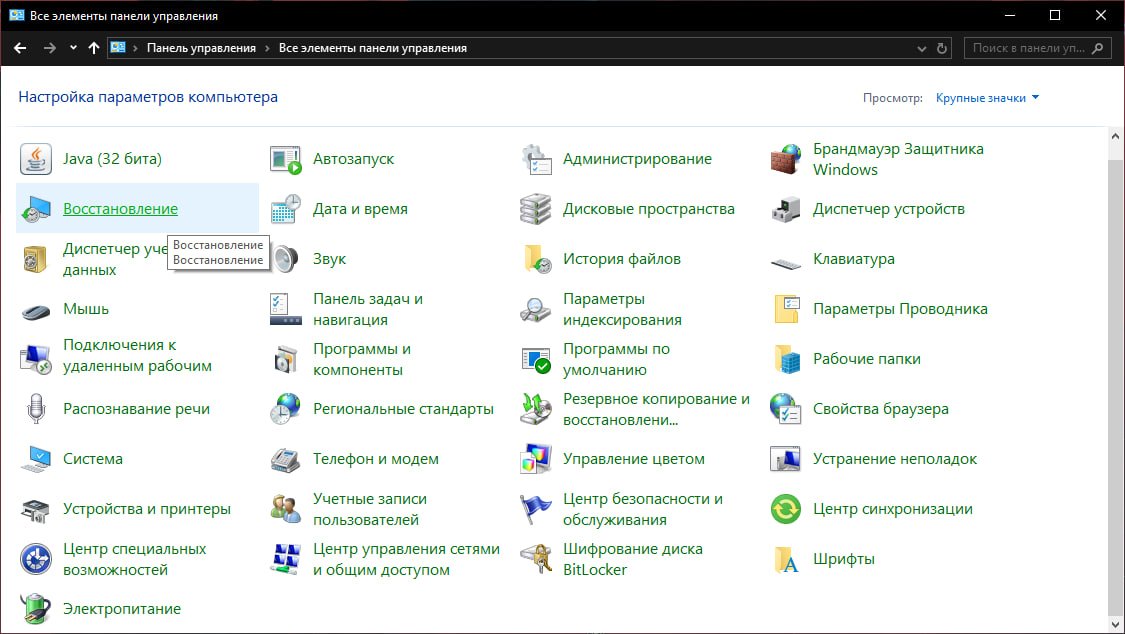Click the Параметры Проводника icon

click(x=786, y=309)
